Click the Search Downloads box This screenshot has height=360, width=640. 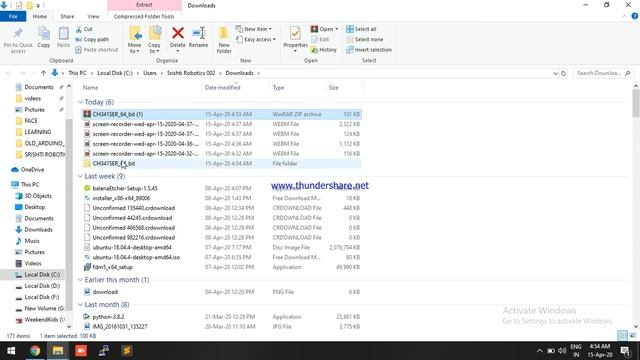click(603, 73)
